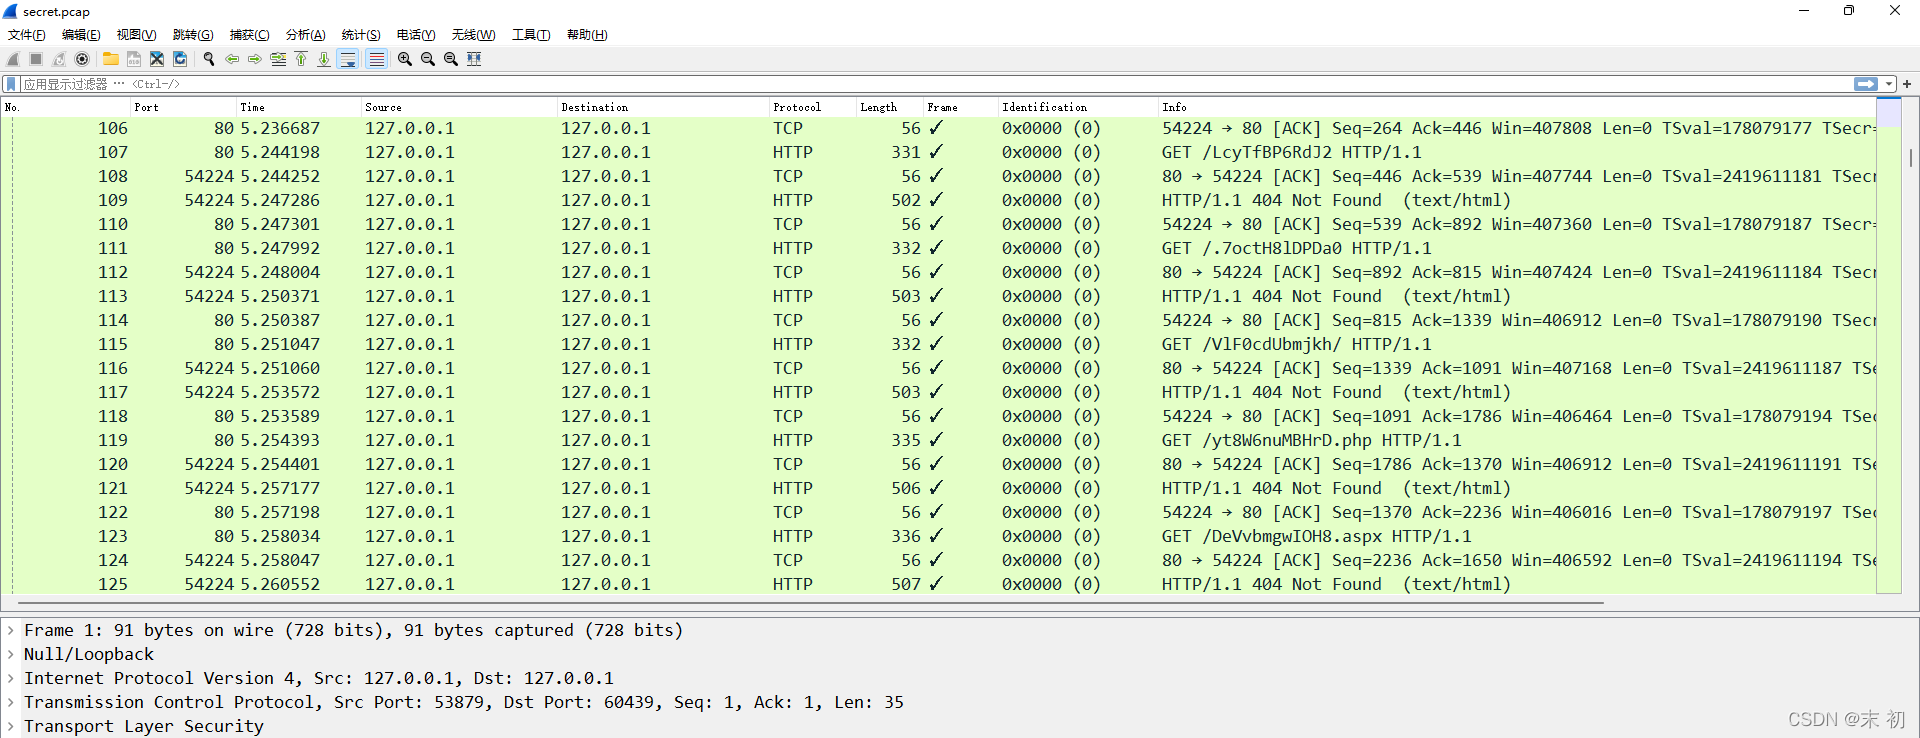Viewport: 1920px width, 738px height.
Task: Select packet 119 GET /yt8W6nuMBHrD.php
Action: click(939, 440)
